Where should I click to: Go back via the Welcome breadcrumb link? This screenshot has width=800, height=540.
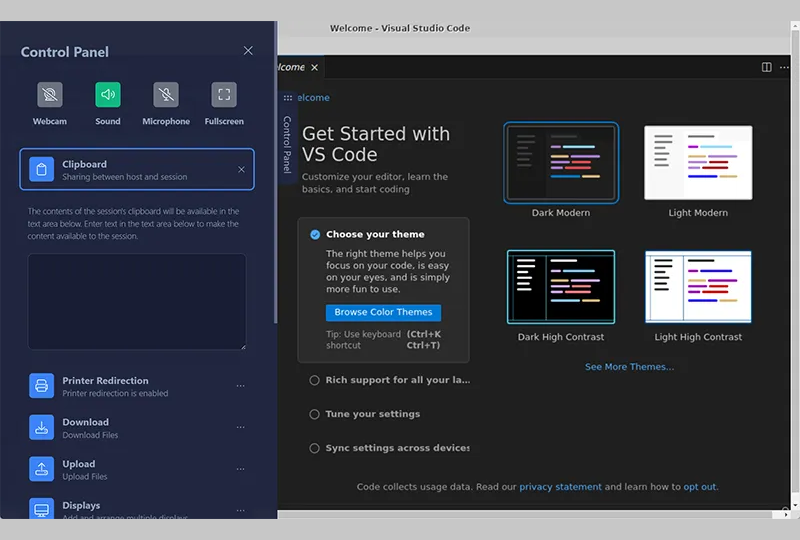[x=313, y=97]
